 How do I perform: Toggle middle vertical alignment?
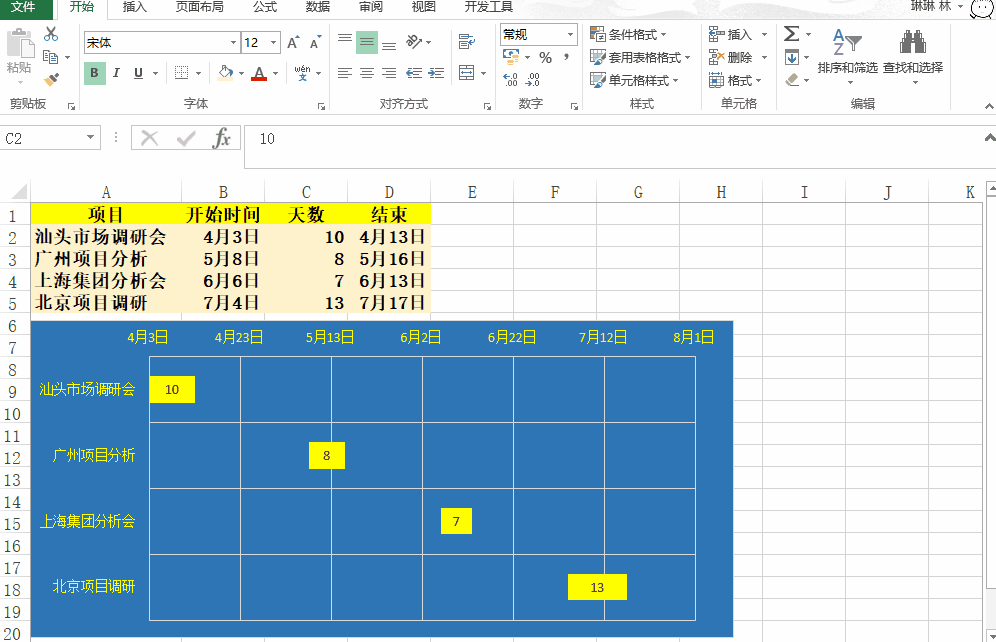(x=367, y=42)
